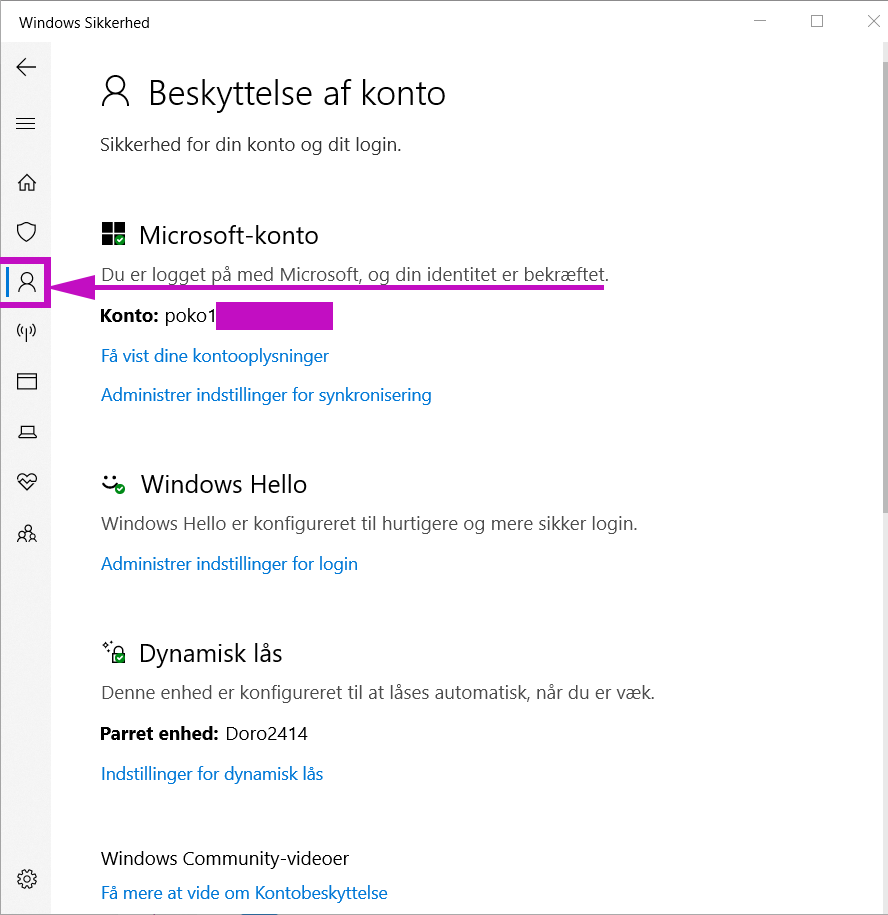Viewport: 888px width, 915px height.
Task: Click the Windows Hello smiley icon
Action: 114,484
